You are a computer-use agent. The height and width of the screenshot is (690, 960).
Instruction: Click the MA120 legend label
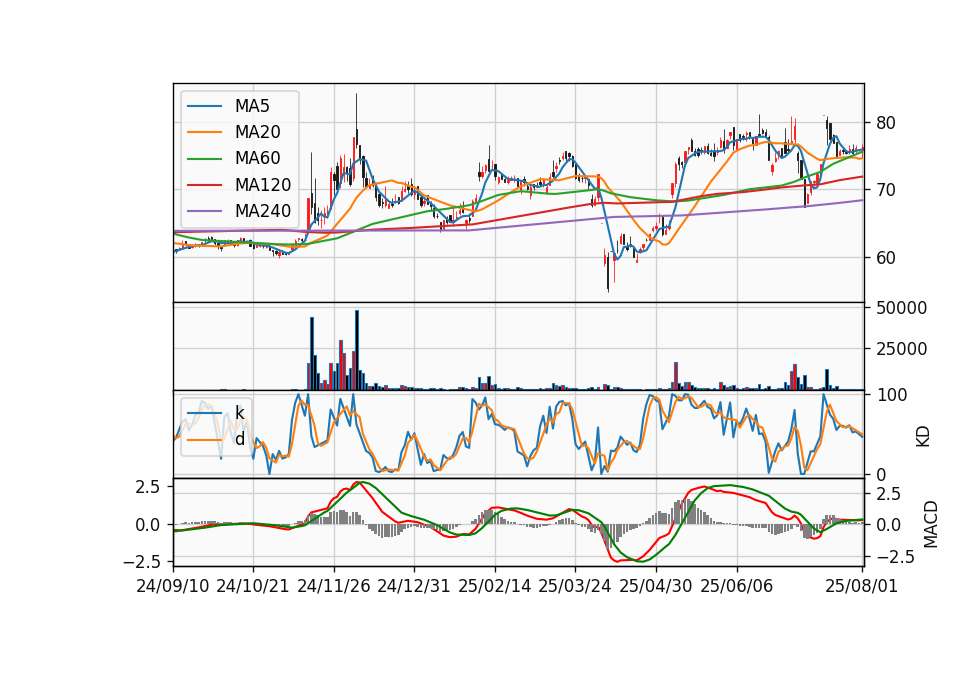263,185
